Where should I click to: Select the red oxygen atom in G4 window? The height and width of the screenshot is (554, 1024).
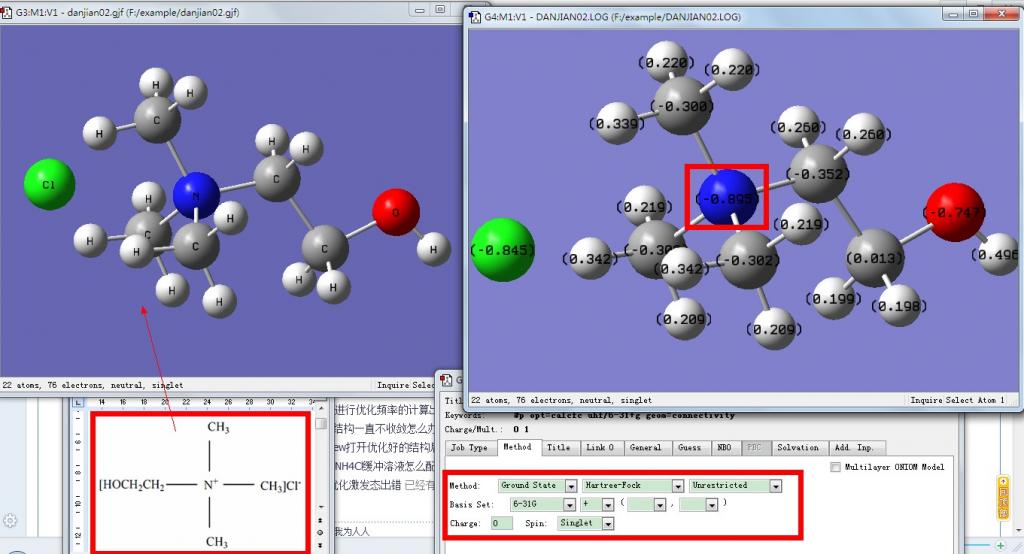click(955, 212)
